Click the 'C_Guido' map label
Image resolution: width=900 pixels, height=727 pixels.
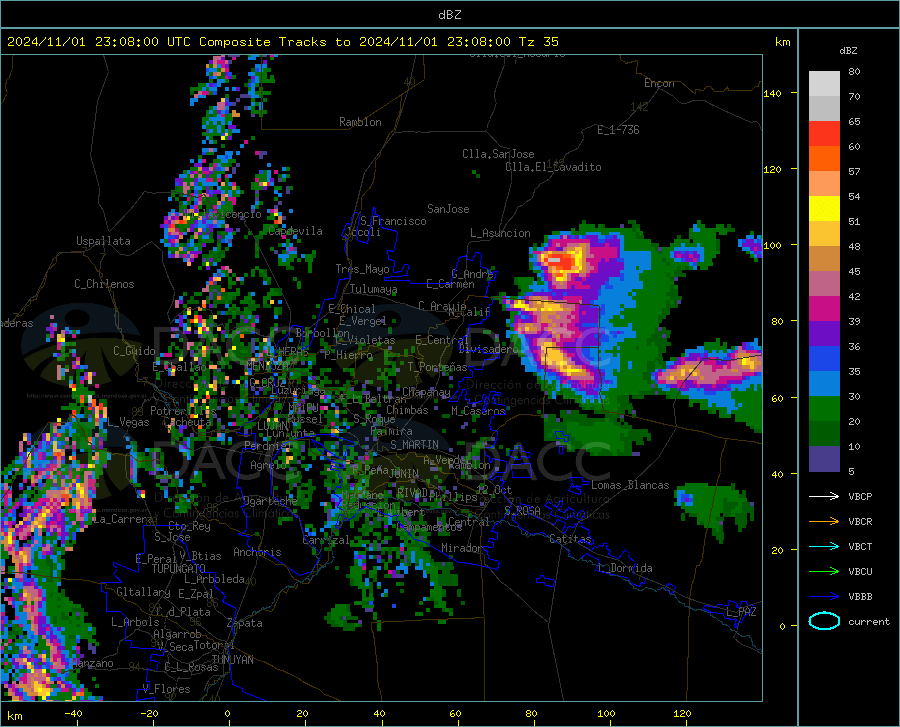tap(134, 351)
